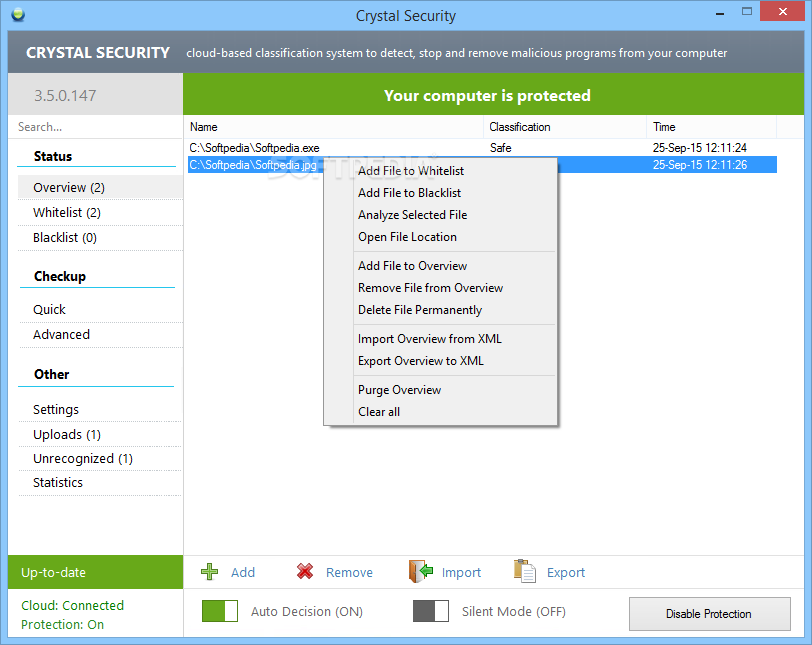Click the Disable Protection button
Image resolution: width=812 pixels, height=645 pixels.
(709, 614)
